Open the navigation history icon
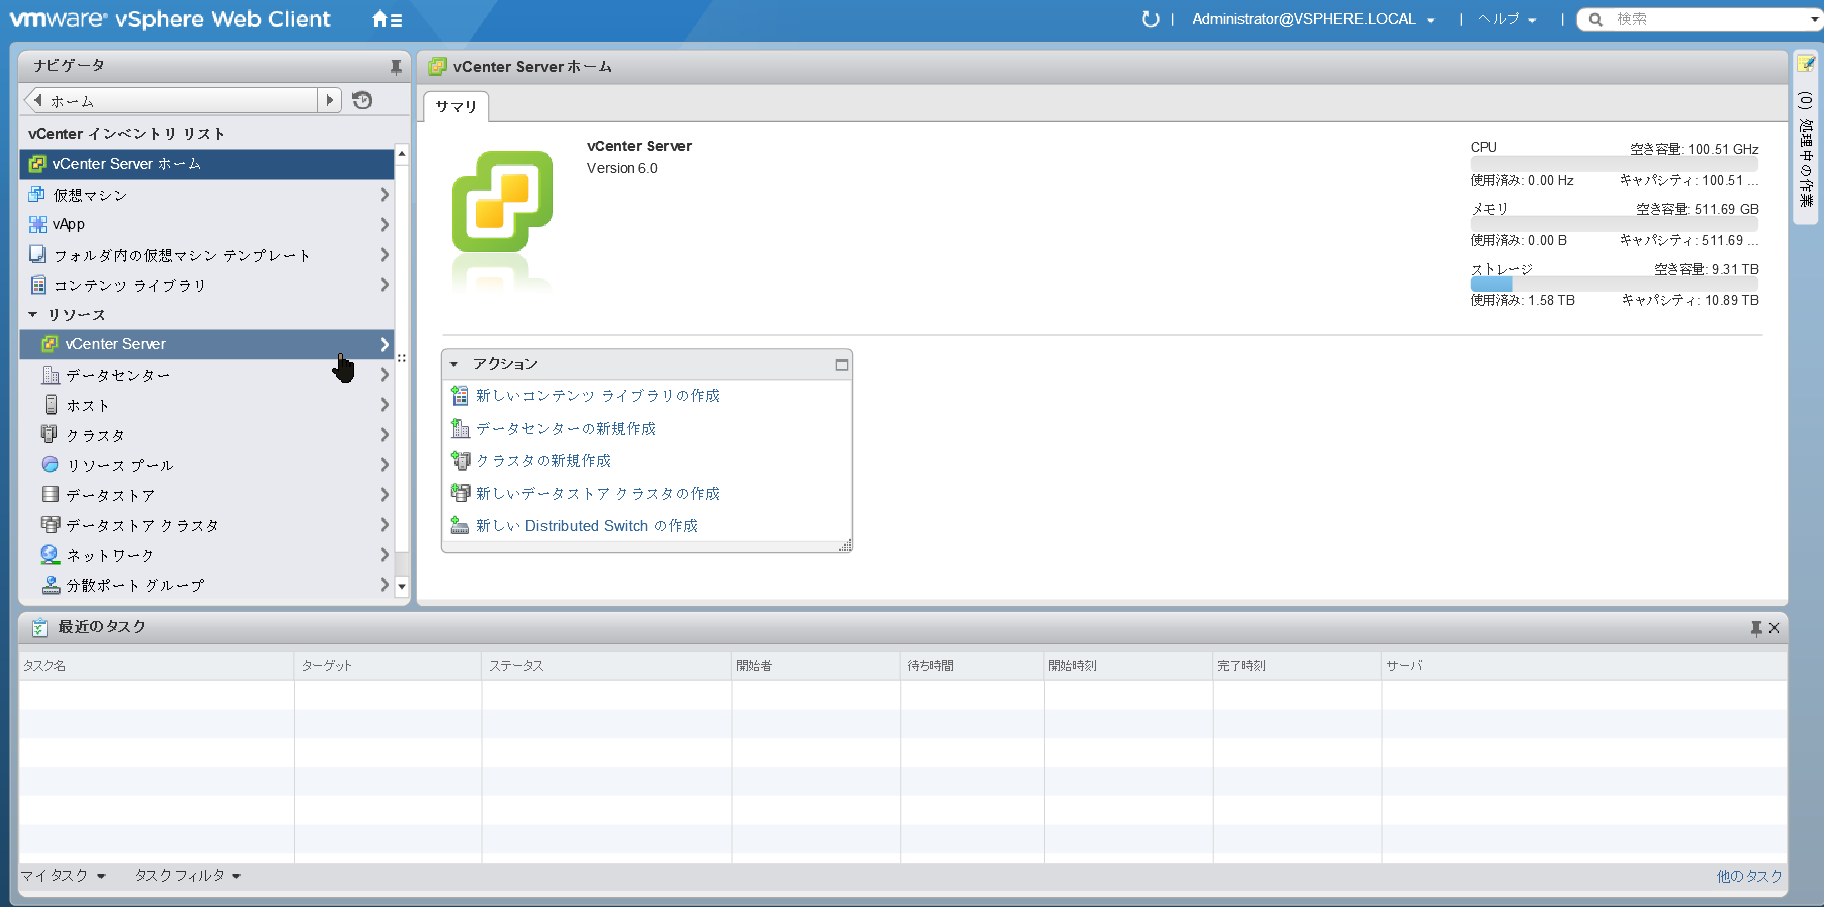Image resolution: width=1824 pixels, height=907 pixels. coord(362,100)
